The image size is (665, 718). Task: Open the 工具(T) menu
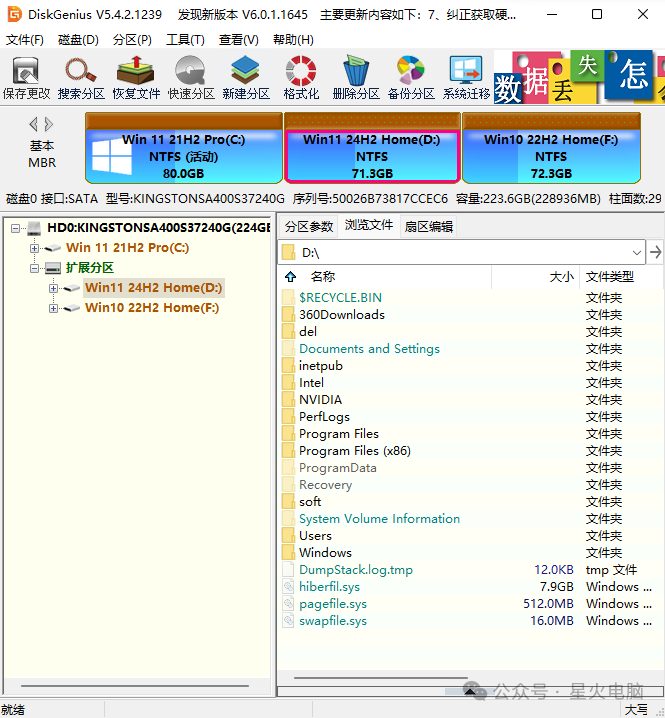pos(185,40)
